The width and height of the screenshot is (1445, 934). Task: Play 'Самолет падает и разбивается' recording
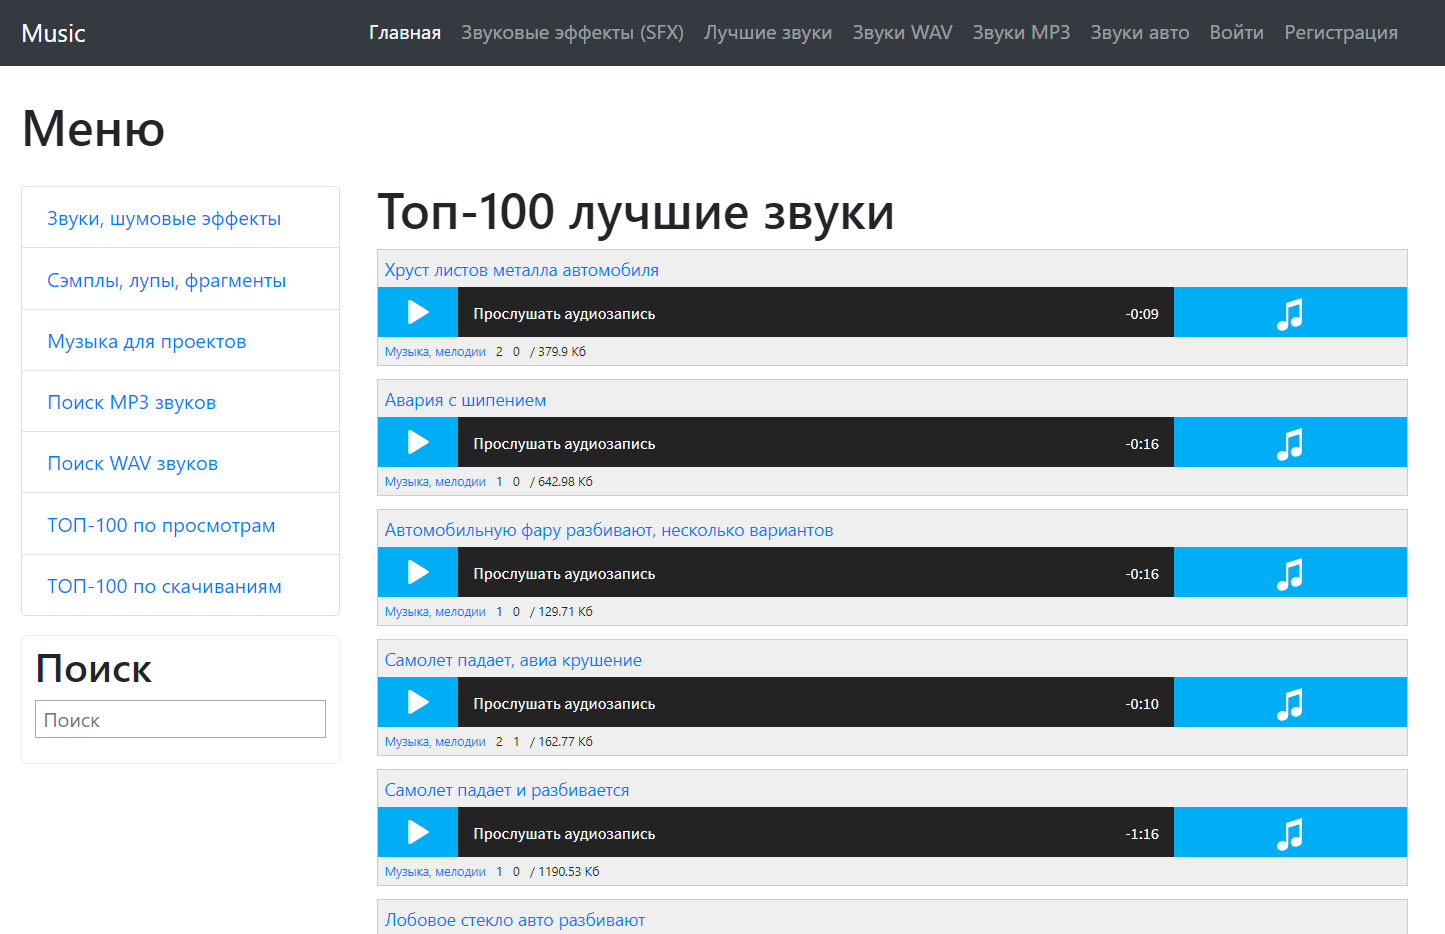(x=418, y=833)
